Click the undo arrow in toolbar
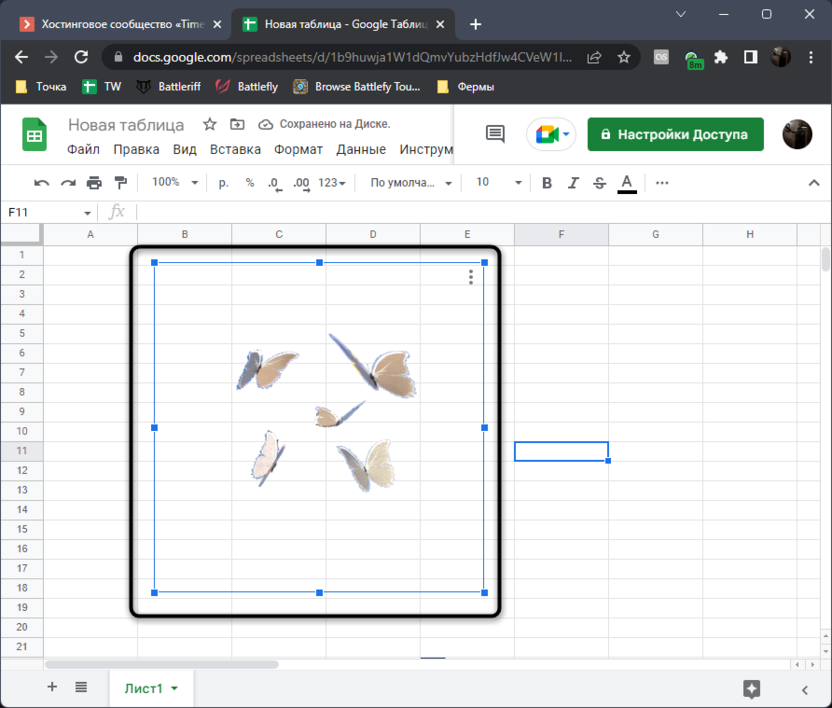The image size is (832, 708). click(x=41, y=183)
